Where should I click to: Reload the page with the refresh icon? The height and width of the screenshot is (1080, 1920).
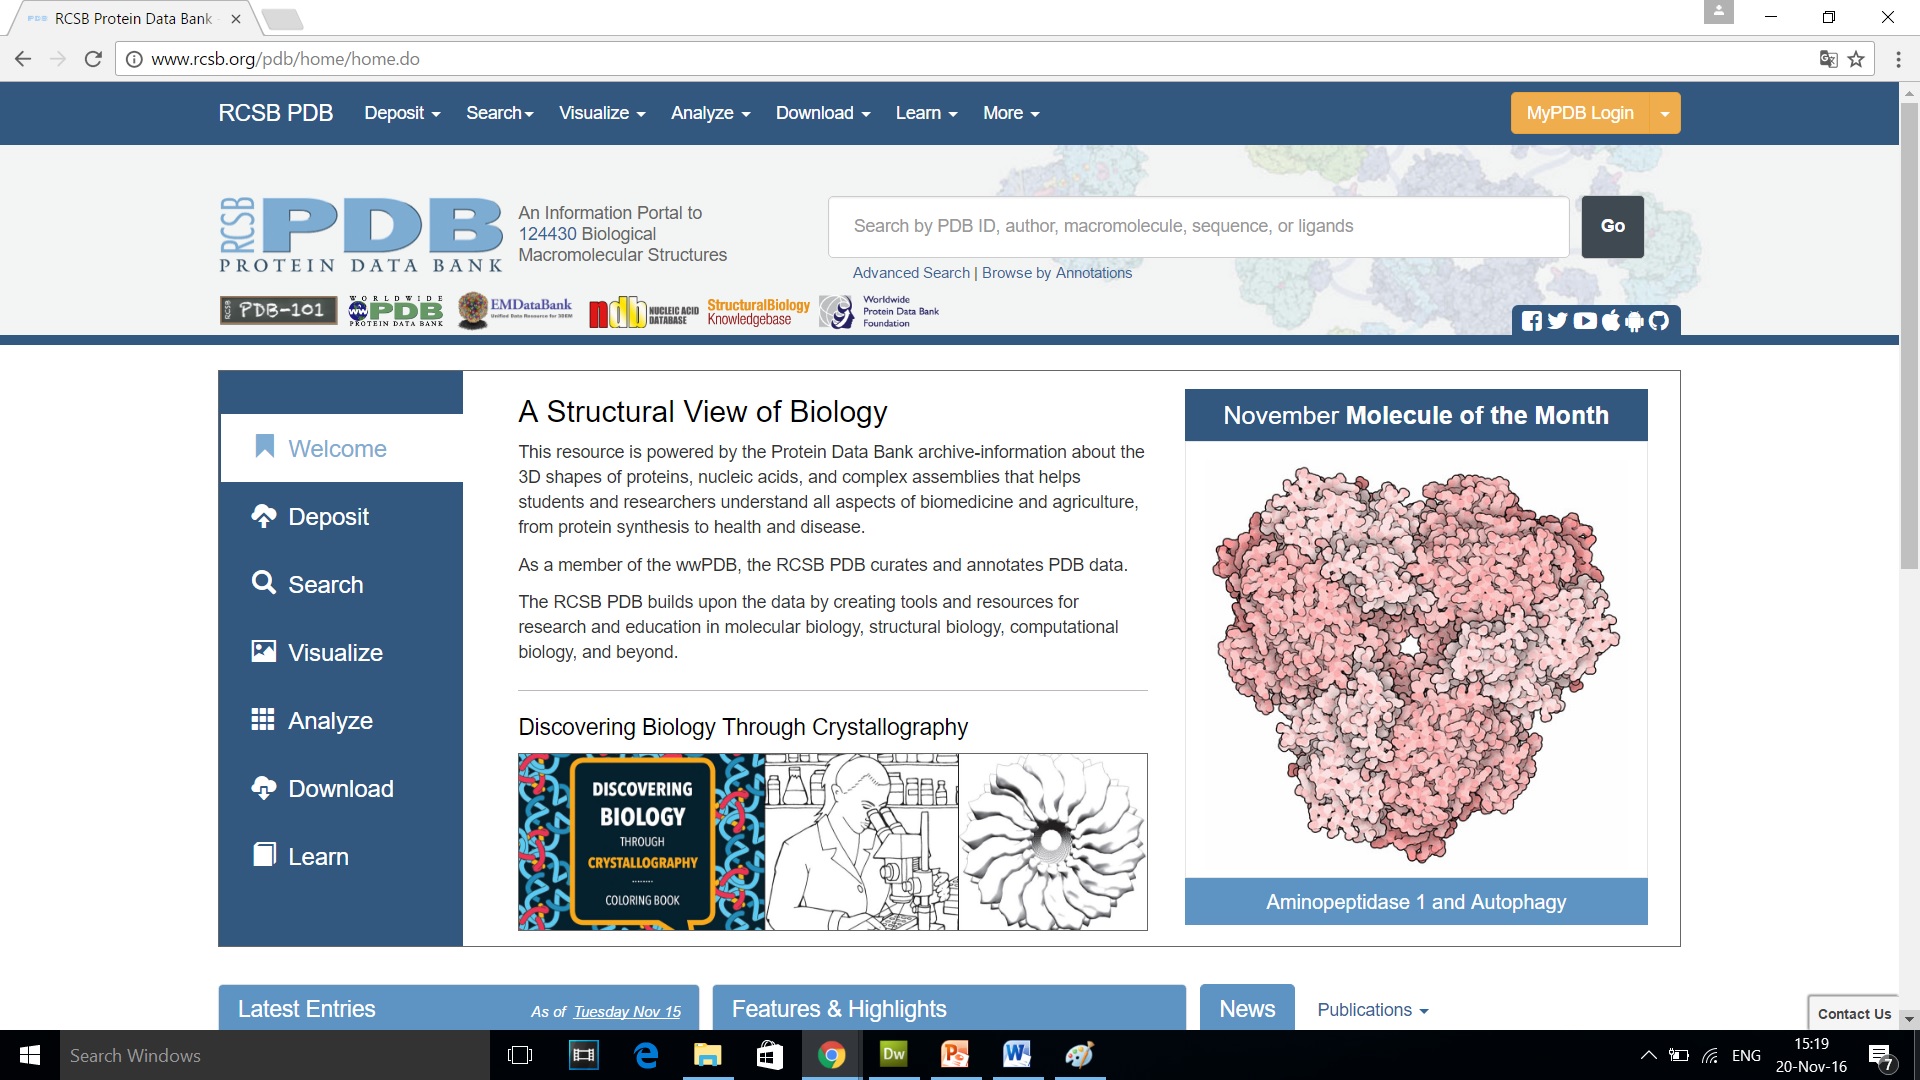tap(93, 59)
